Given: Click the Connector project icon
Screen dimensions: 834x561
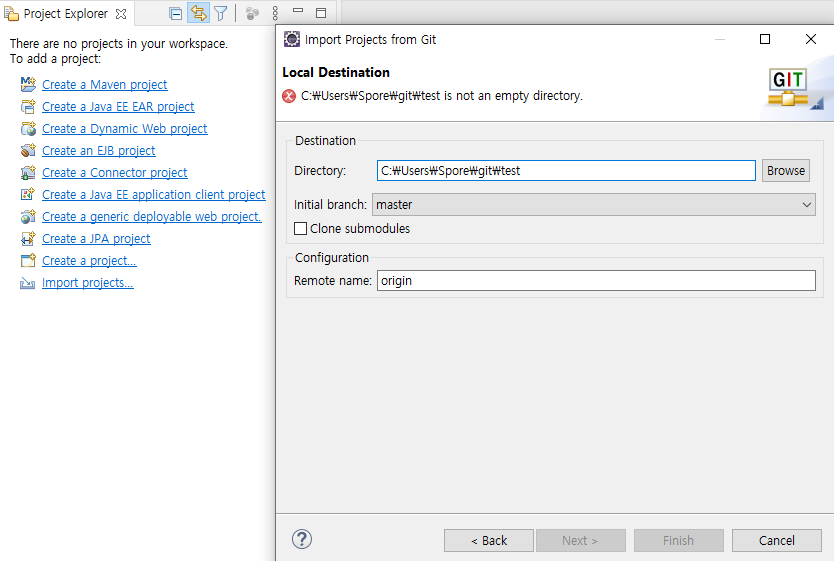Looking at the screenshot, I should tap(28, 172).
